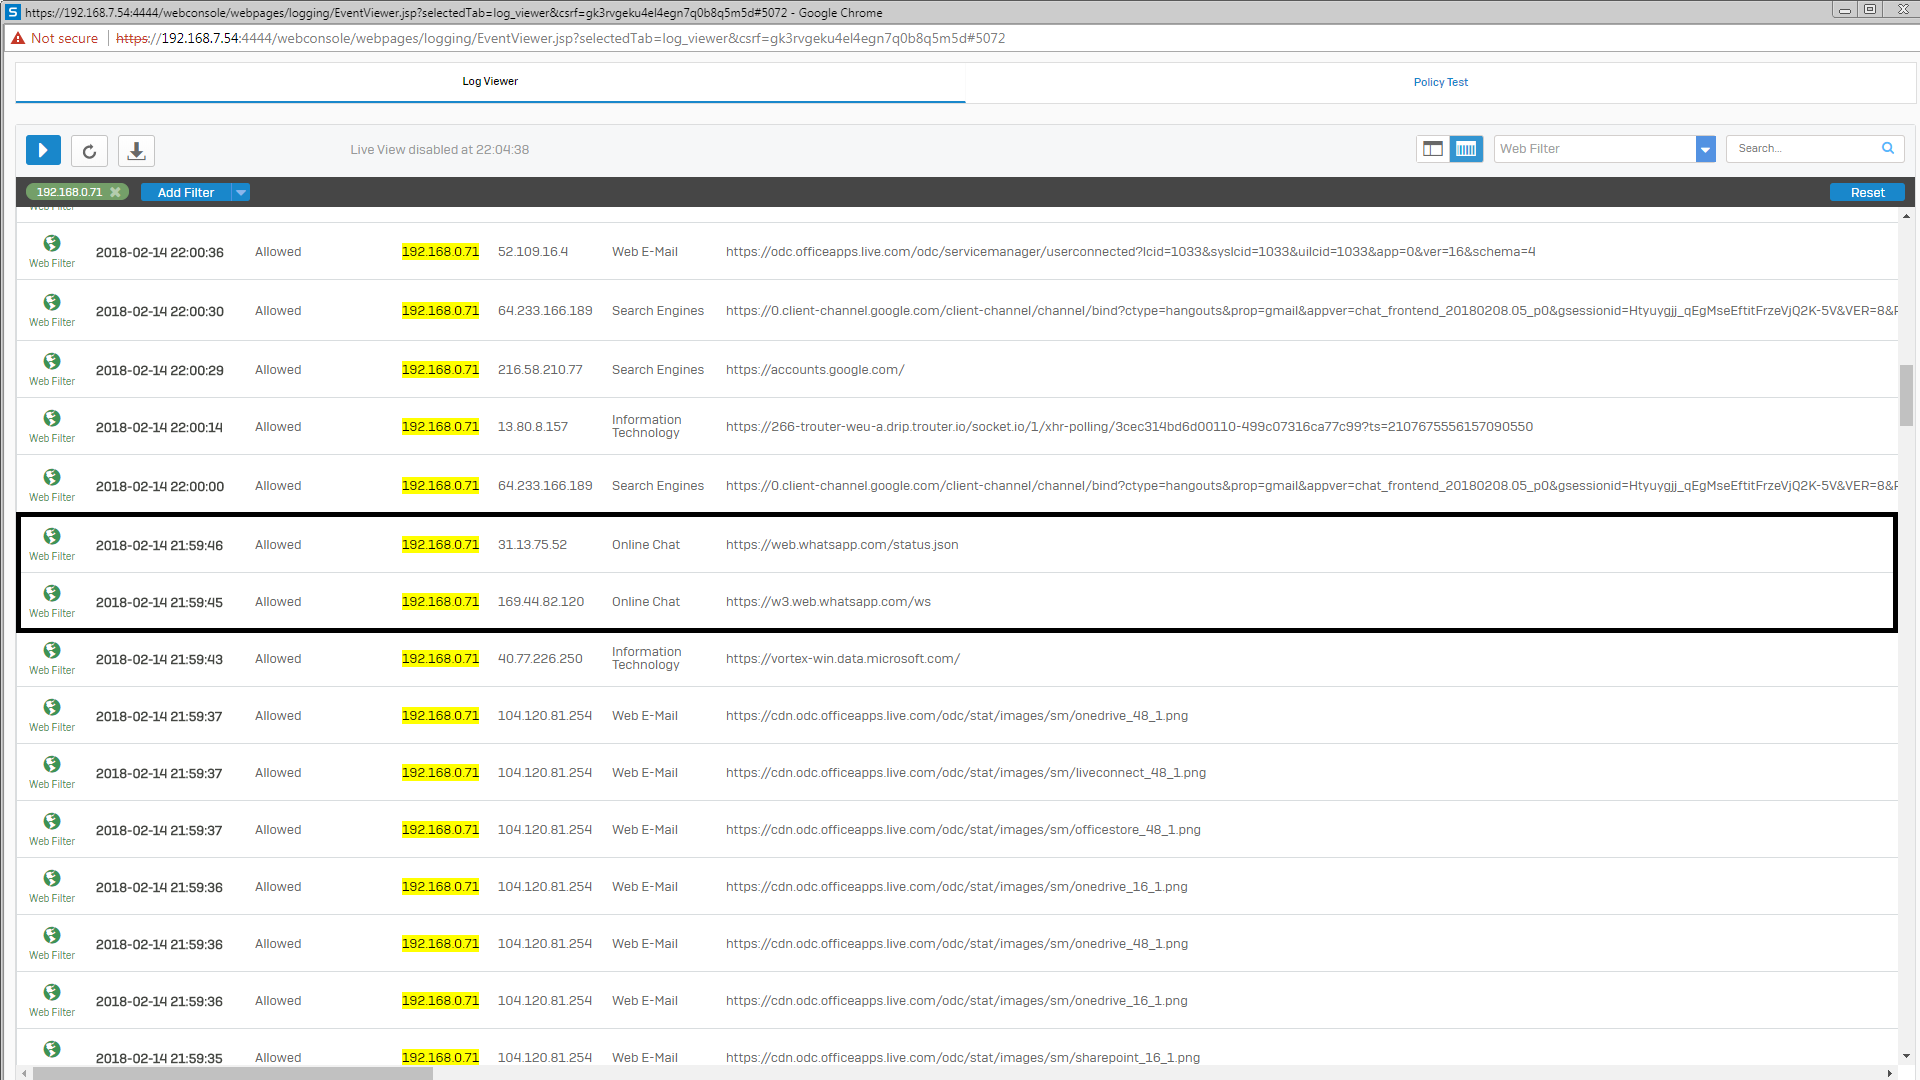Image resolution: width=1920 pixels, height=1080 pixels.
Task: Click destination IP 31.13.75.52
Action: [532, 545]
